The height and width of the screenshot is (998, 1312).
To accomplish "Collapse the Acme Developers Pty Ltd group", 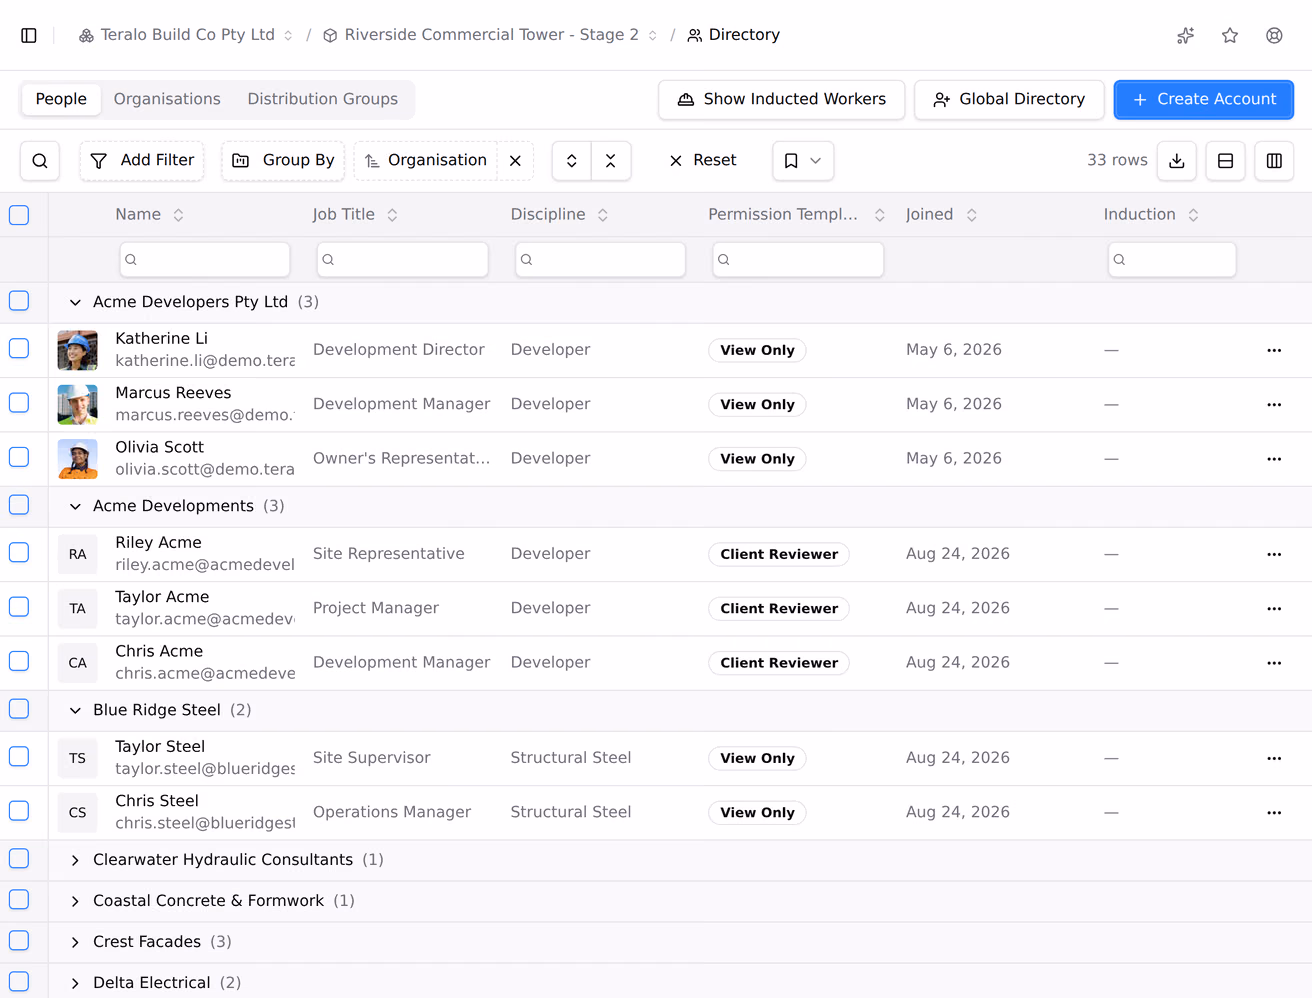I will [75, 302].
